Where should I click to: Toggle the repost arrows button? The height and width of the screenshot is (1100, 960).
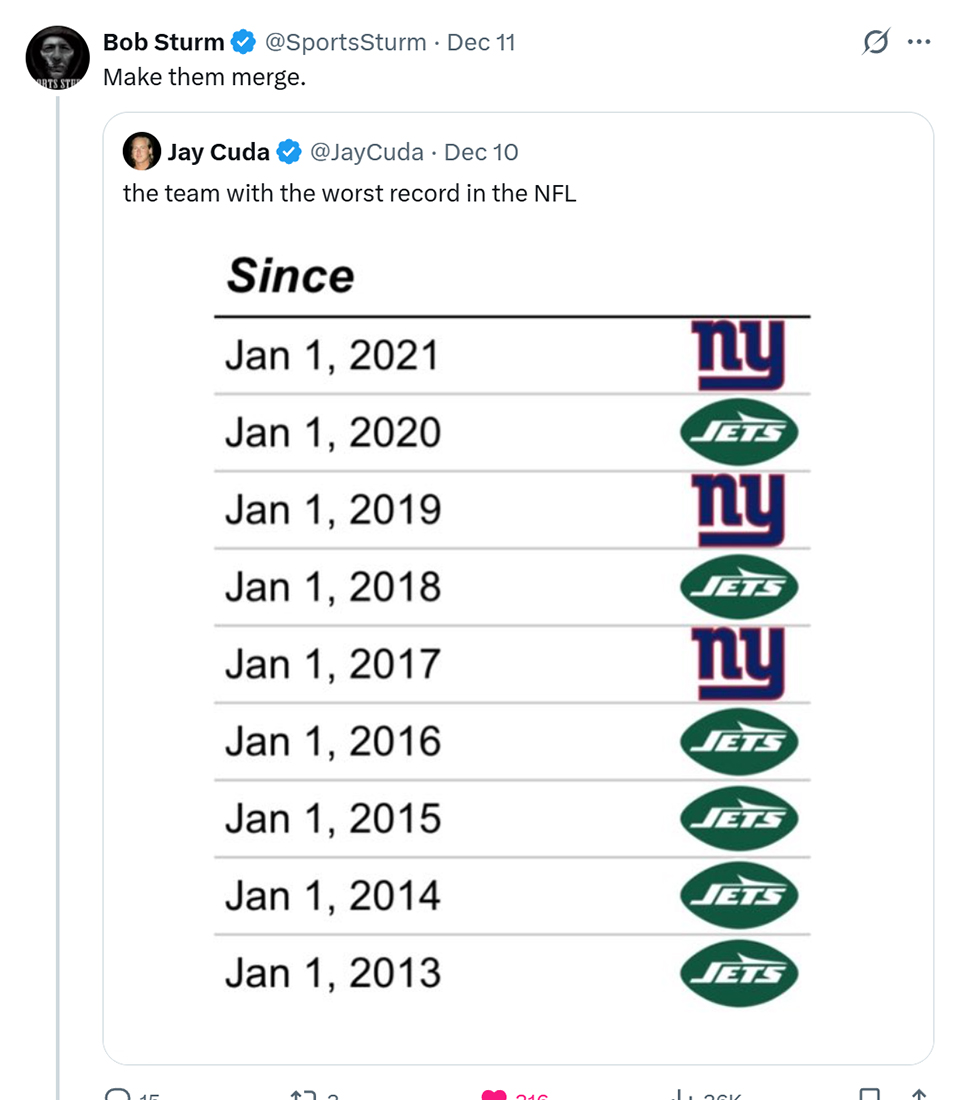click(x=302, y=1094)
